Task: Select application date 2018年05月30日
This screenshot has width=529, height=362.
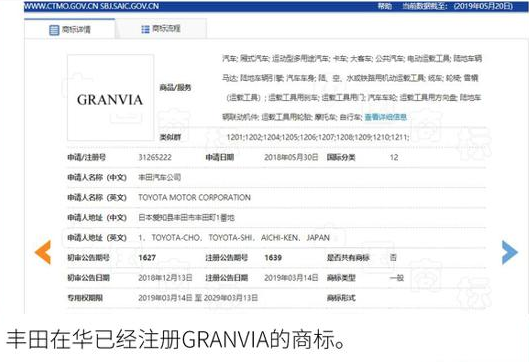Action: (x=291, y=157)
